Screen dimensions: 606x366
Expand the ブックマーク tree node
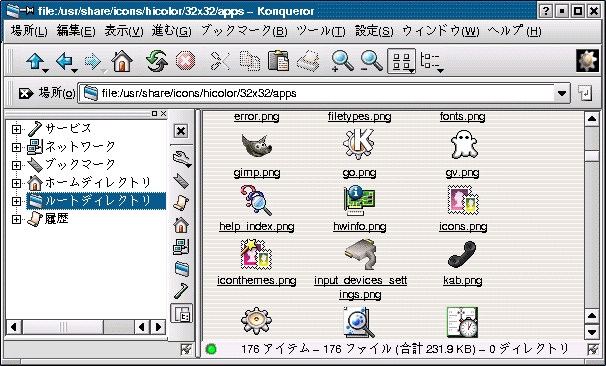16,165
